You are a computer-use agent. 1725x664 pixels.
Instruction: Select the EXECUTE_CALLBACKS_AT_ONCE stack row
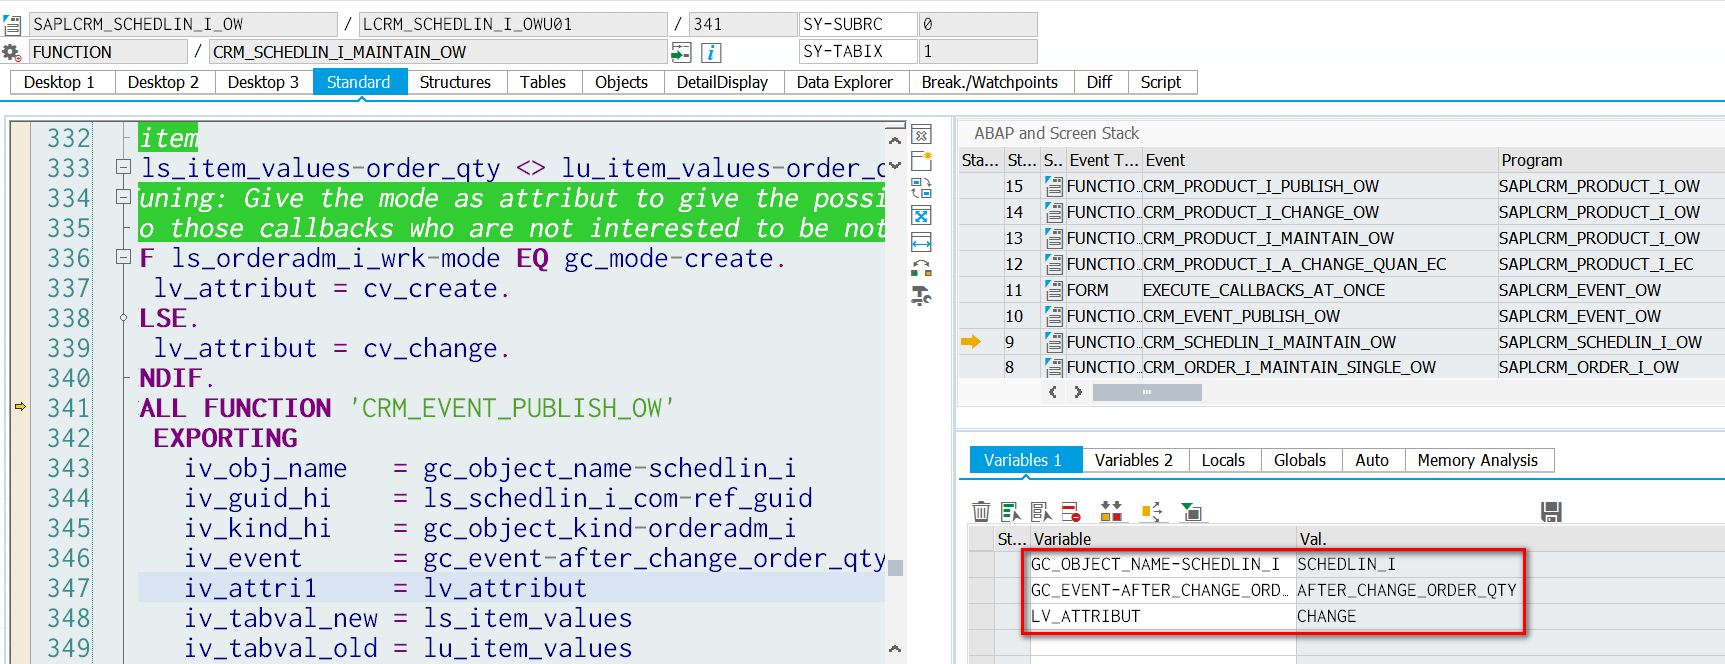[x=1263, y=290]
